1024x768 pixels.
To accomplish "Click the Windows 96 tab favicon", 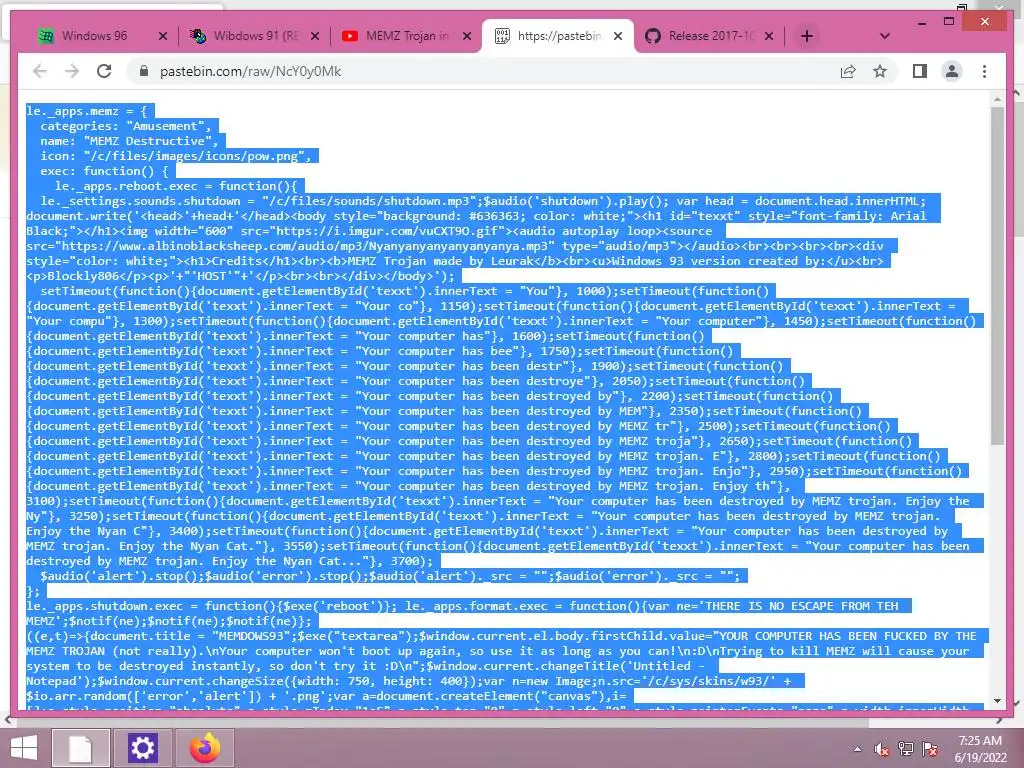I will pos(46,36).
